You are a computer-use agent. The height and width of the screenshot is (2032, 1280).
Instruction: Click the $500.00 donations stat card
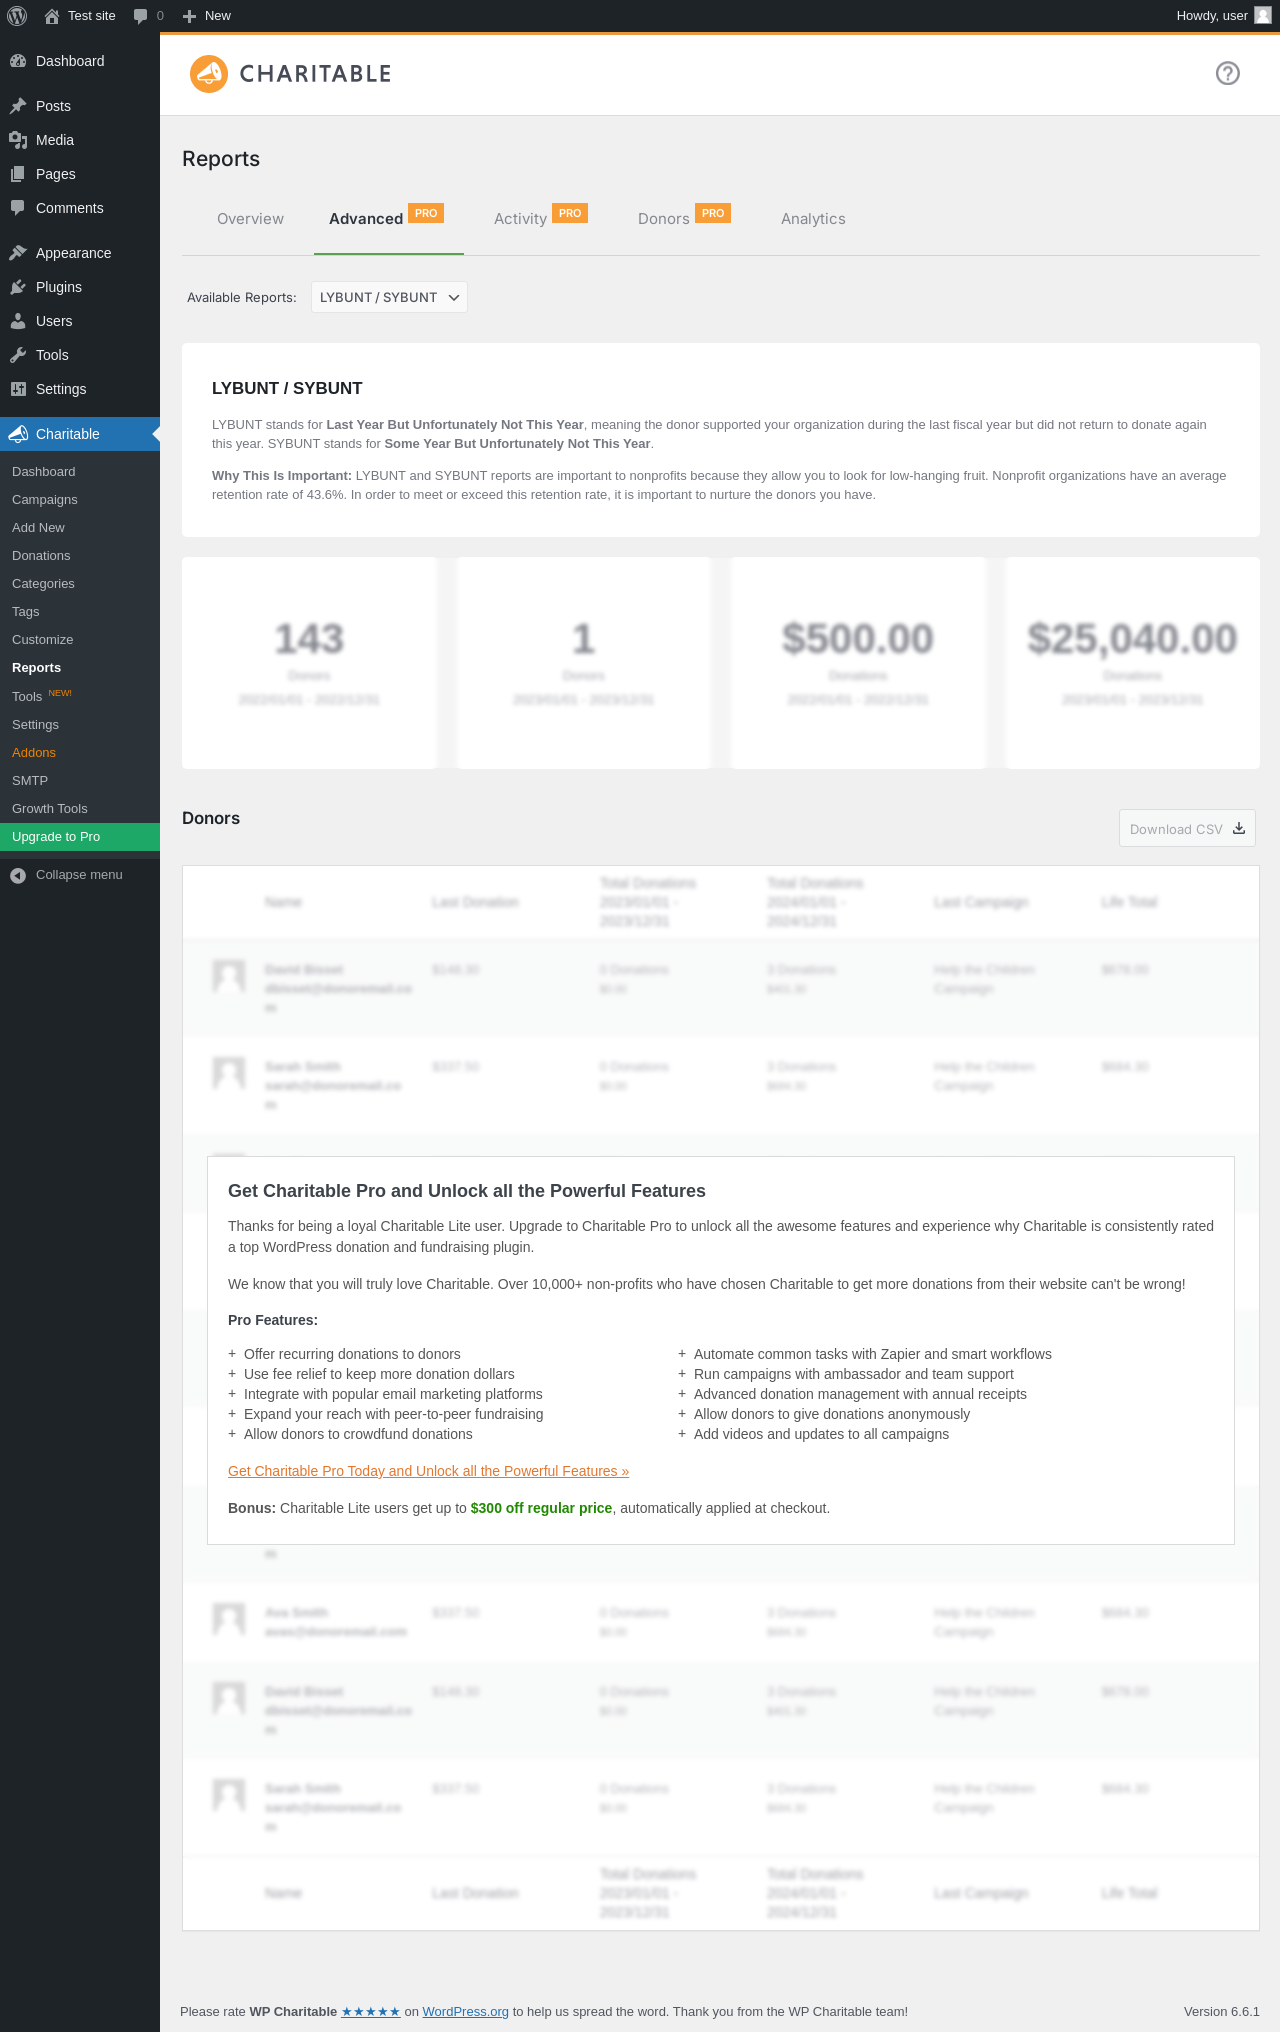(858, 663)
